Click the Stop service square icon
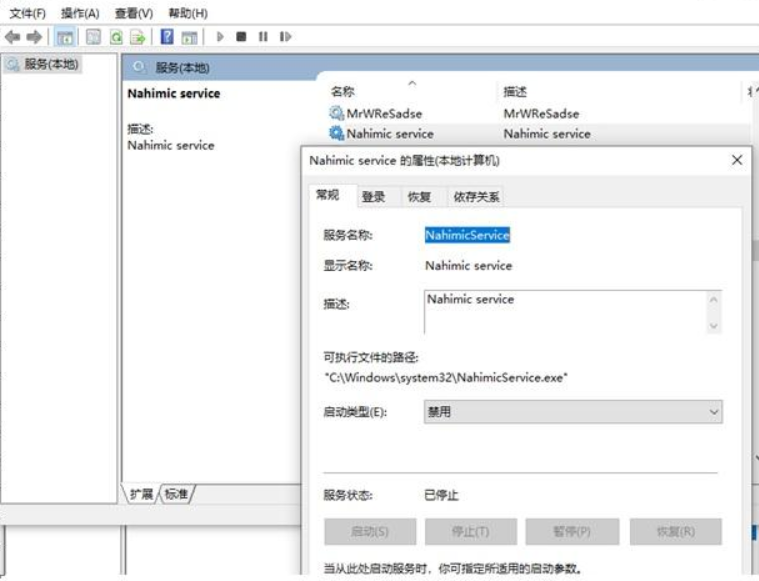Image resolution: width=759 pixels, height=581 pixels. click(x=241, y=37)
